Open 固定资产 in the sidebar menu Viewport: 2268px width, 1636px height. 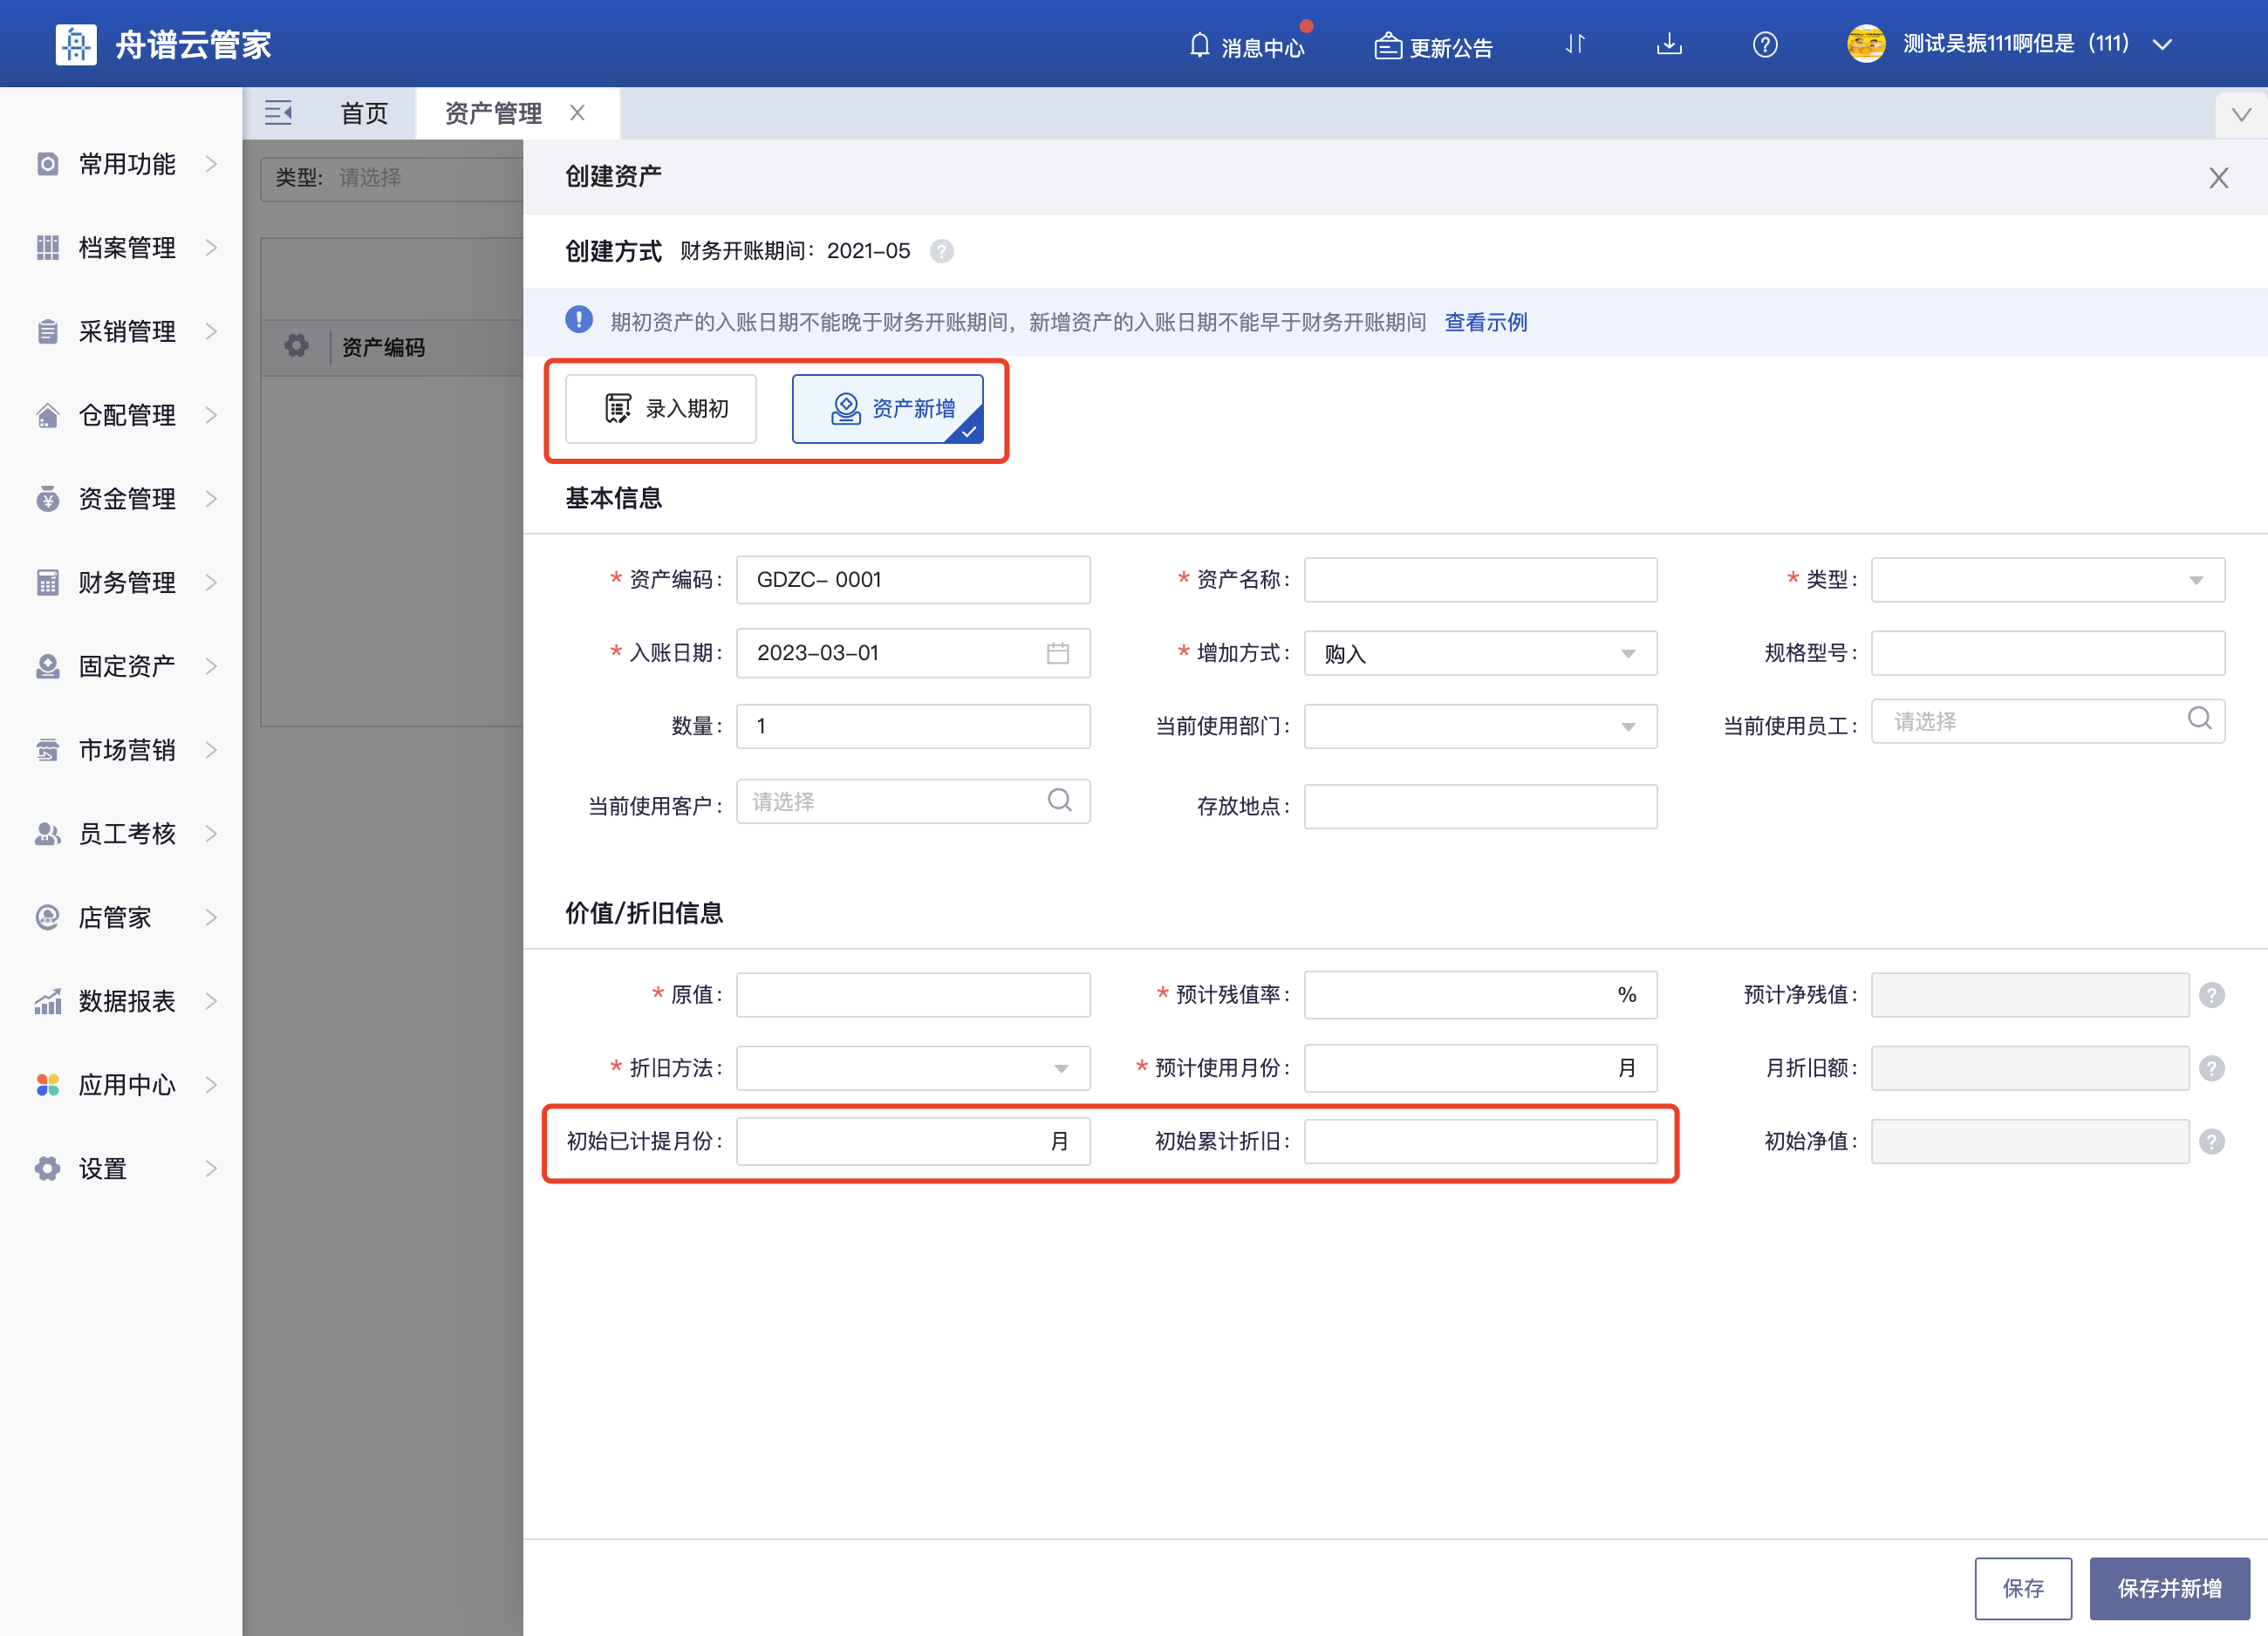point(126,666)
